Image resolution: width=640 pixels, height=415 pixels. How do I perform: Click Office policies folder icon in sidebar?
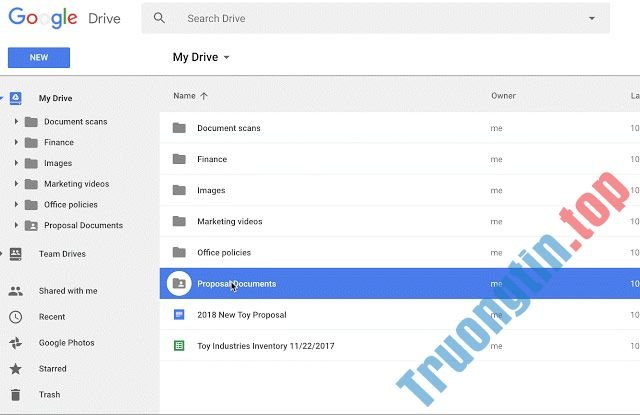click(31, 205)
